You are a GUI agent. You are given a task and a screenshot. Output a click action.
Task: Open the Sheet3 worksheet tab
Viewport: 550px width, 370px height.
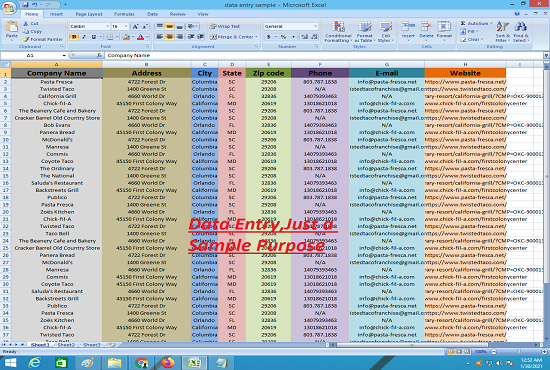(92, 345)
